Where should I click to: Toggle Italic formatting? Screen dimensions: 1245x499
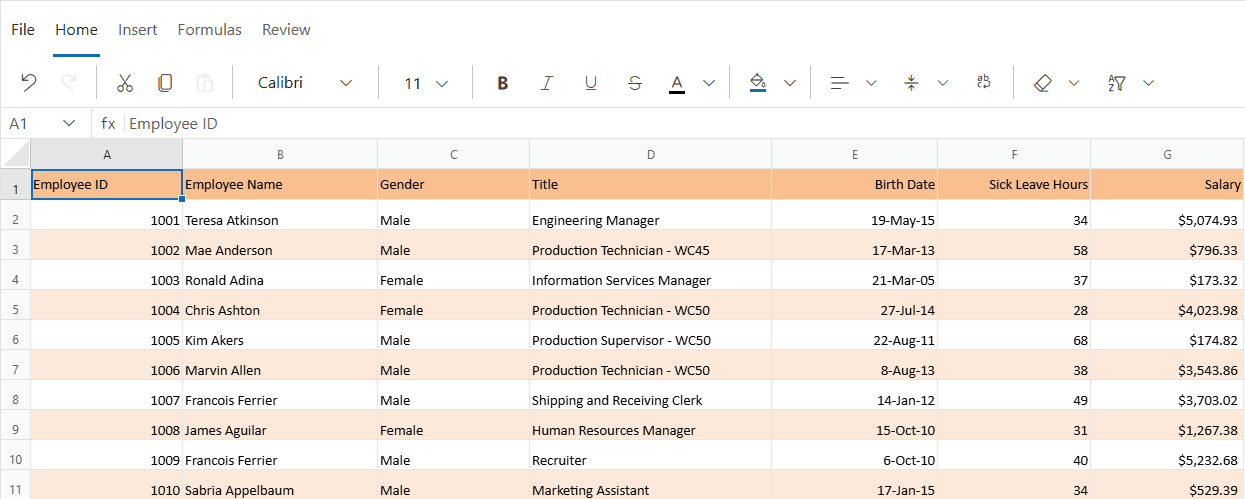click(x=546, y=83)
